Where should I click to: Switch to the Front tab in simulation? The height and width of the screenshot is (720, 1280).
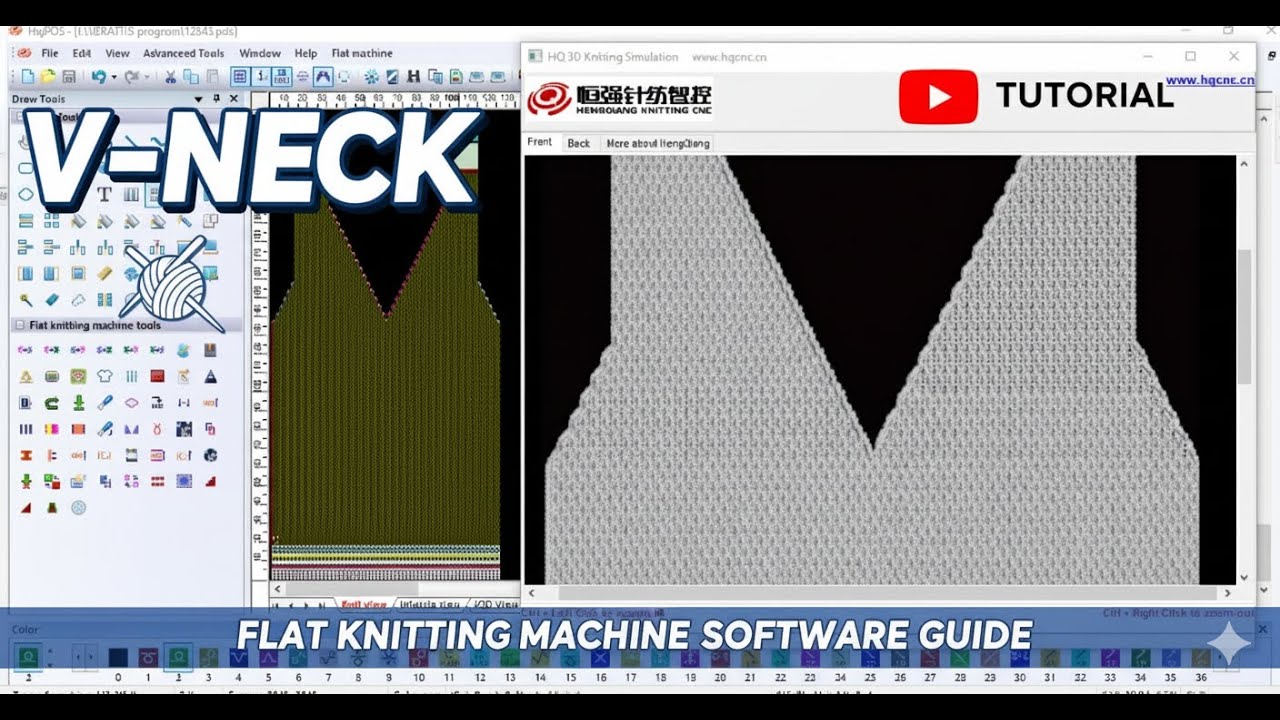click(540, 142)
